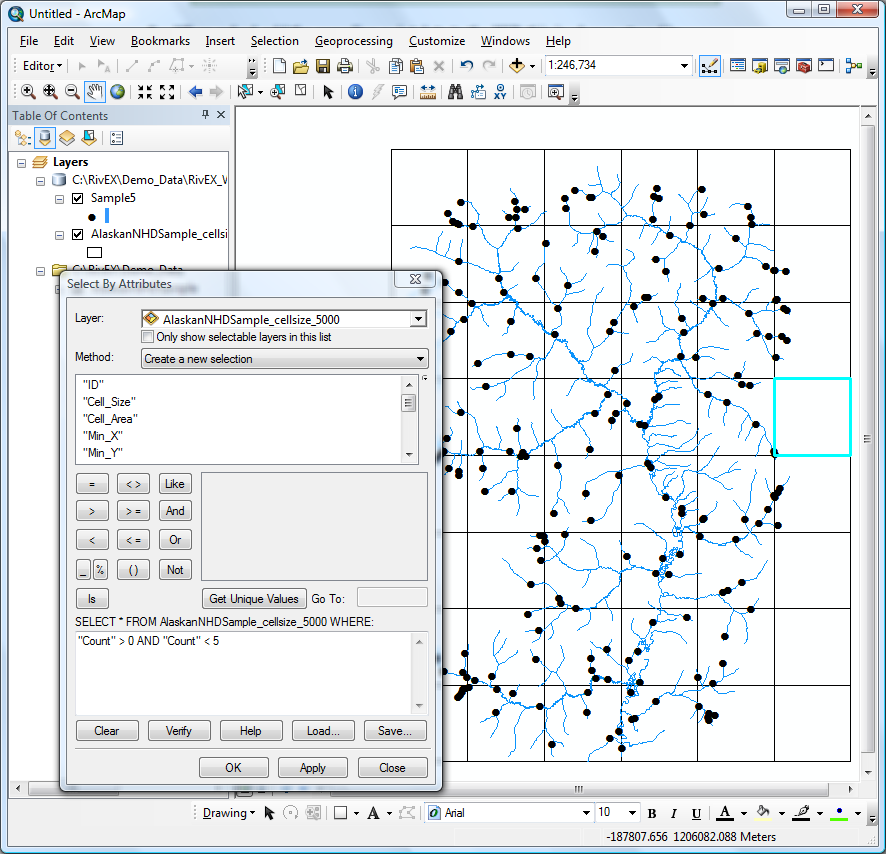This screenshot has height=854, width=886.
Task: Click the font color A swatch
Action: coord(725,813)
